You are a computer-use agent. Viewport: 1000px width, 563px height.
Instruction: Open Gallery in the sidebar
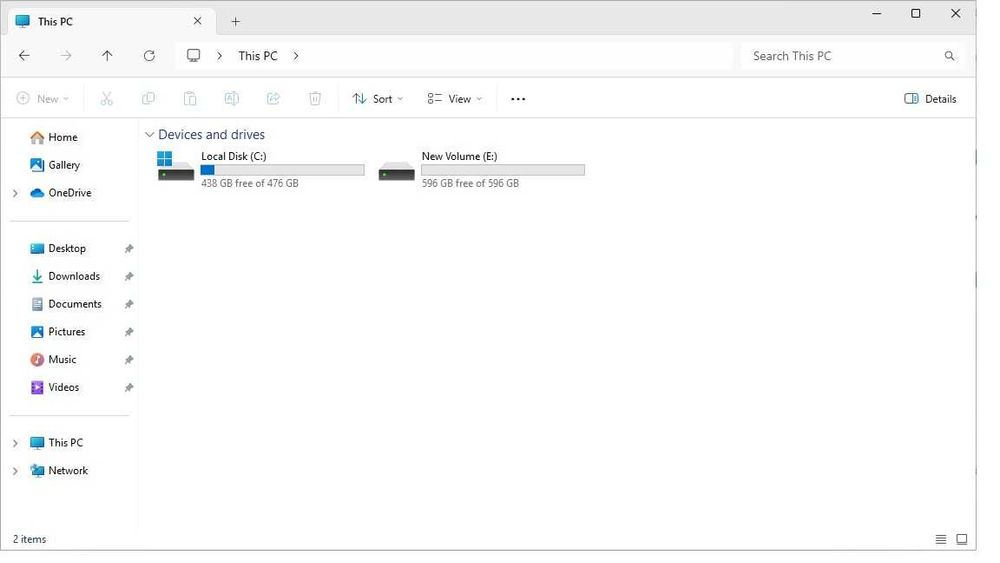(x=64, y=165)
